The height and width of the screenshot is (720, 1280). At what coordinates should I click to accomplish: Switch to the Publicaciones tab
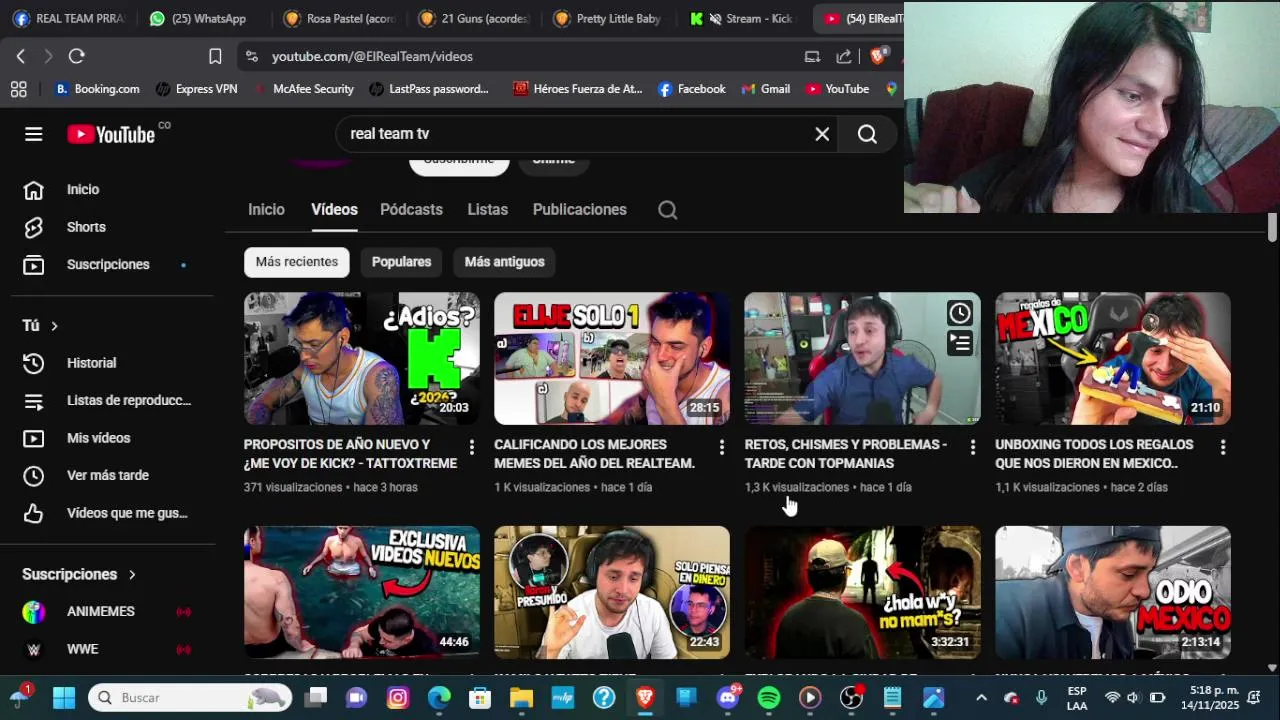pos(579,209)
